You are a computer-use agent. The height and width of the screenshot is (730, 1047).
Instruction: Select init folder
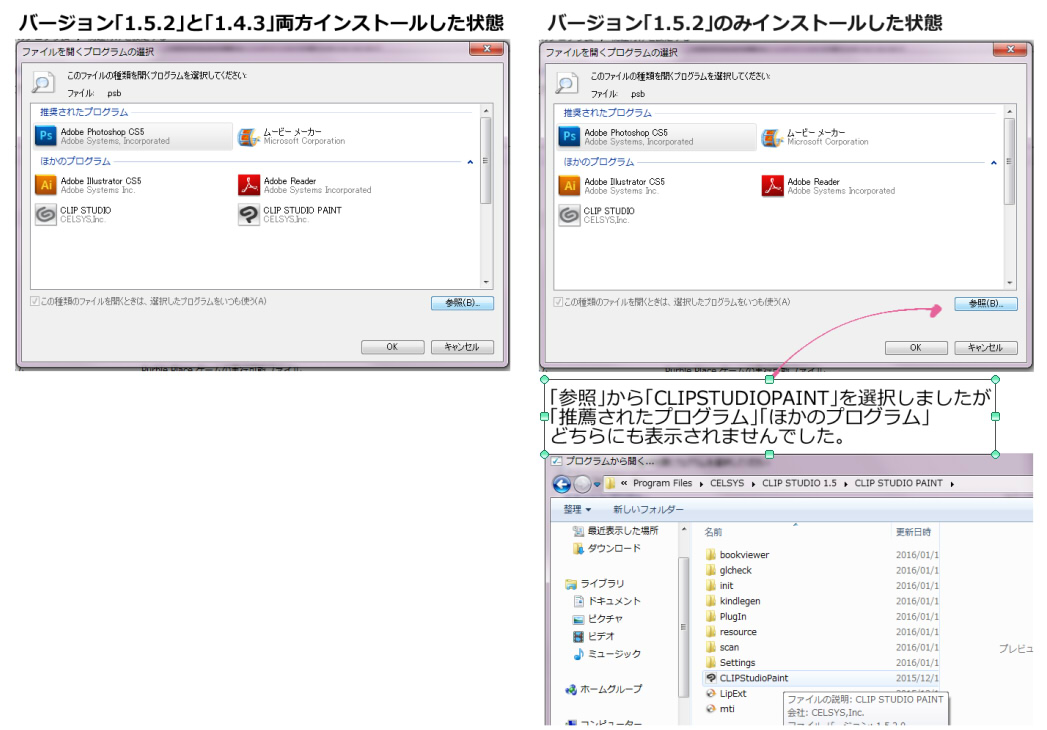pyautogui.click(x=719, y=586)
